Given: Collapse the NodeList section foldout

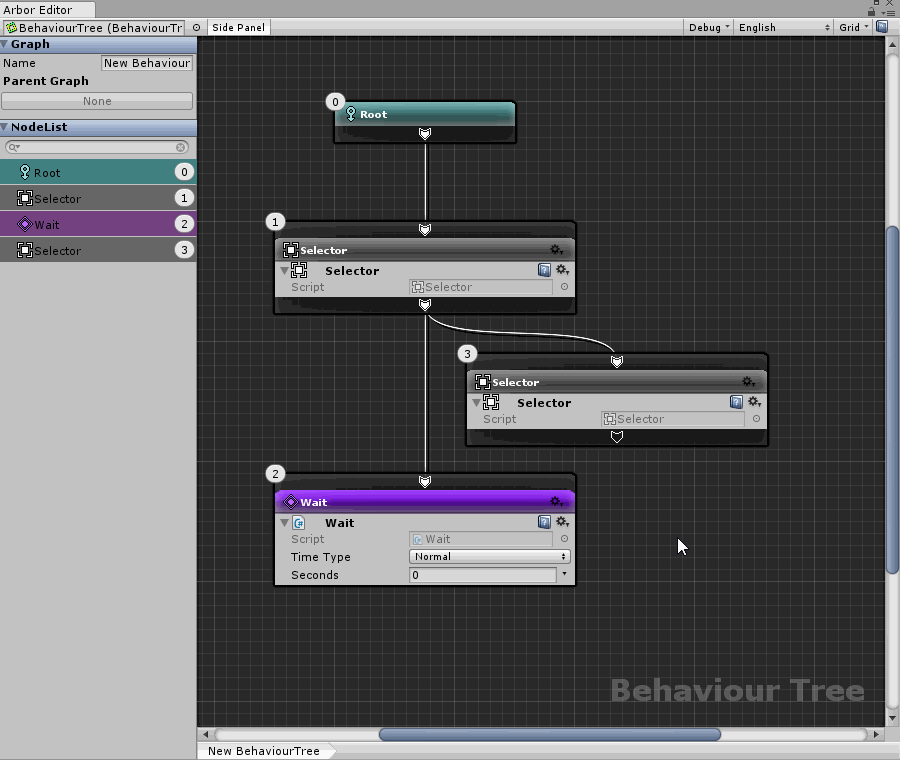Looking at the screenshot, I should tap(5, 127).
